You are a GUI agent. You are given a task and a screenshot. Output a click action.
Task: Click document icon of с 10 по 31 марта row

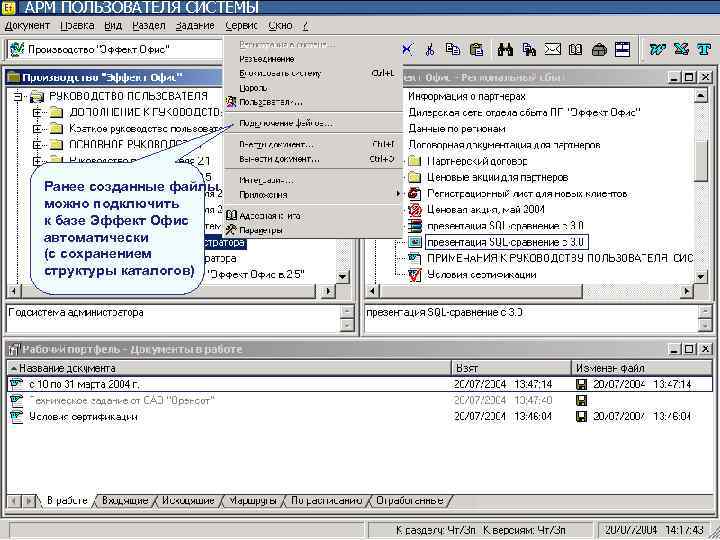pyautogui.click(x=17, y=383)
